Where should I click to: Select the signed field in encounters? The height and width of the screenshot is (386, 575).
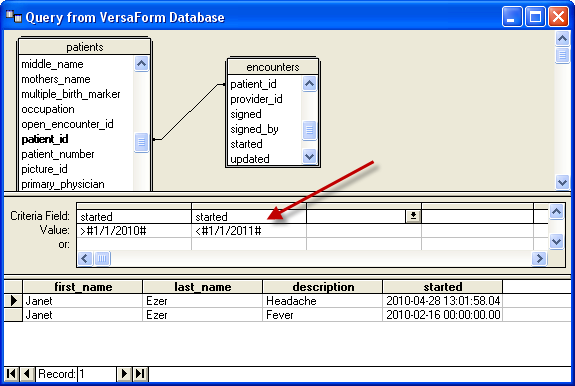click(246, 114)
